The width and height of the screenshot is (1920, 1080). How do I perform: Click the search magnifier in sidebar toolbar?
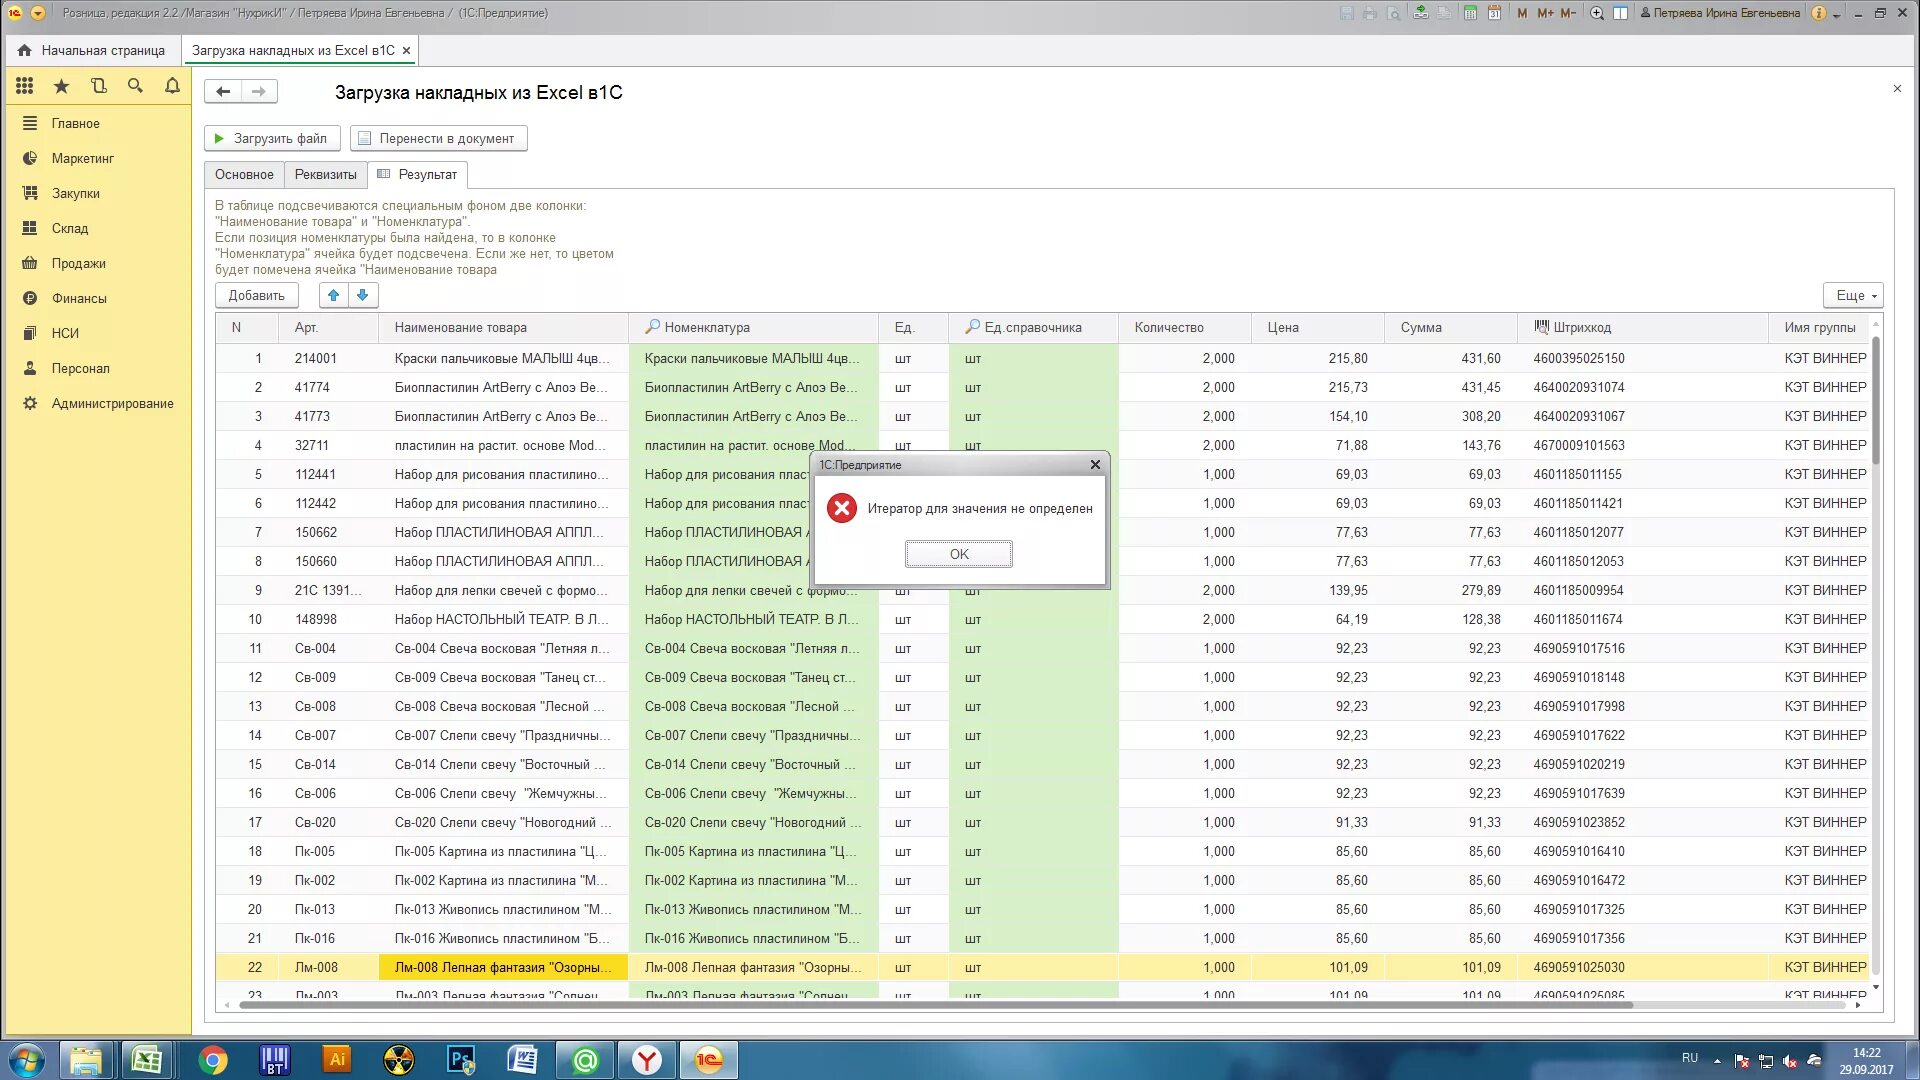[135, 86]
